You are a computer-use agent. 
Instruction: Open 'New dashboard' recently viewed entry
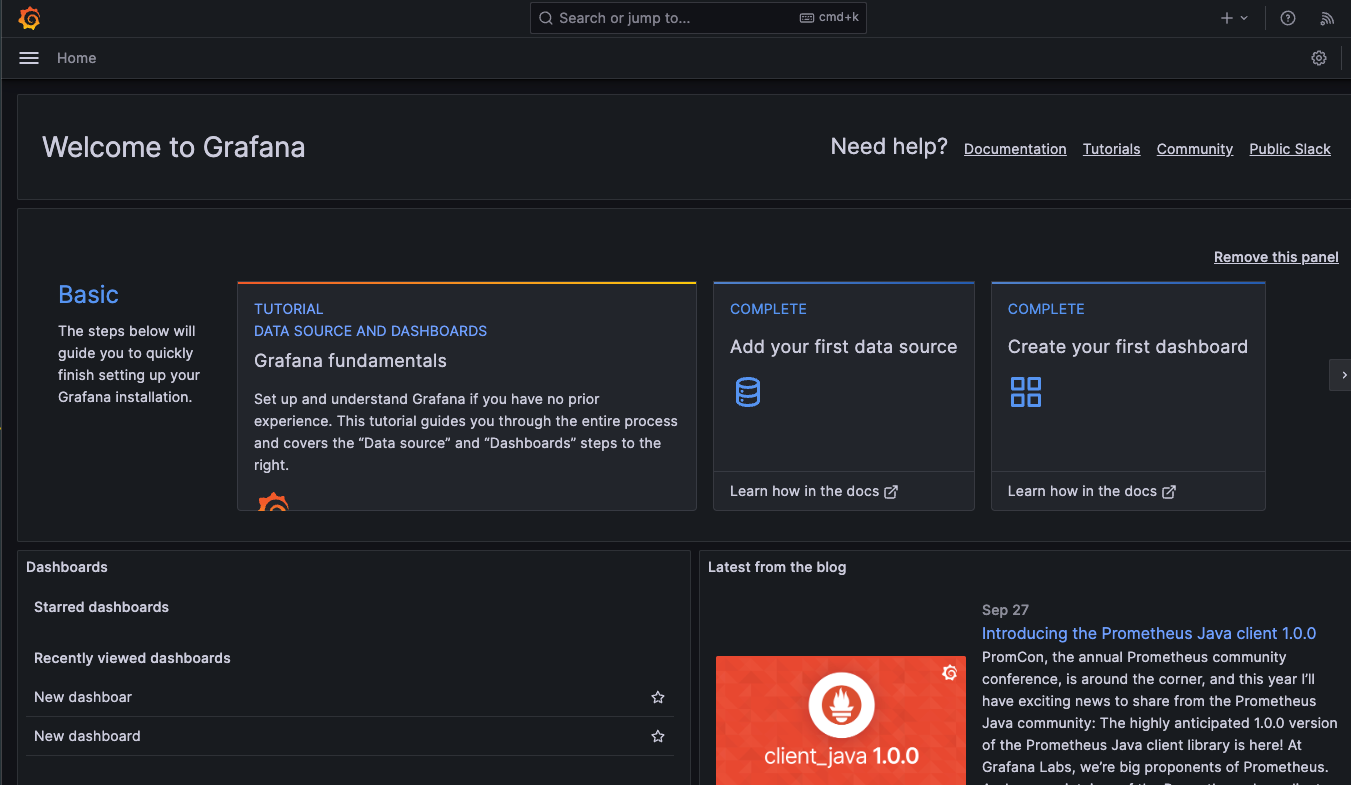point(87,736)
